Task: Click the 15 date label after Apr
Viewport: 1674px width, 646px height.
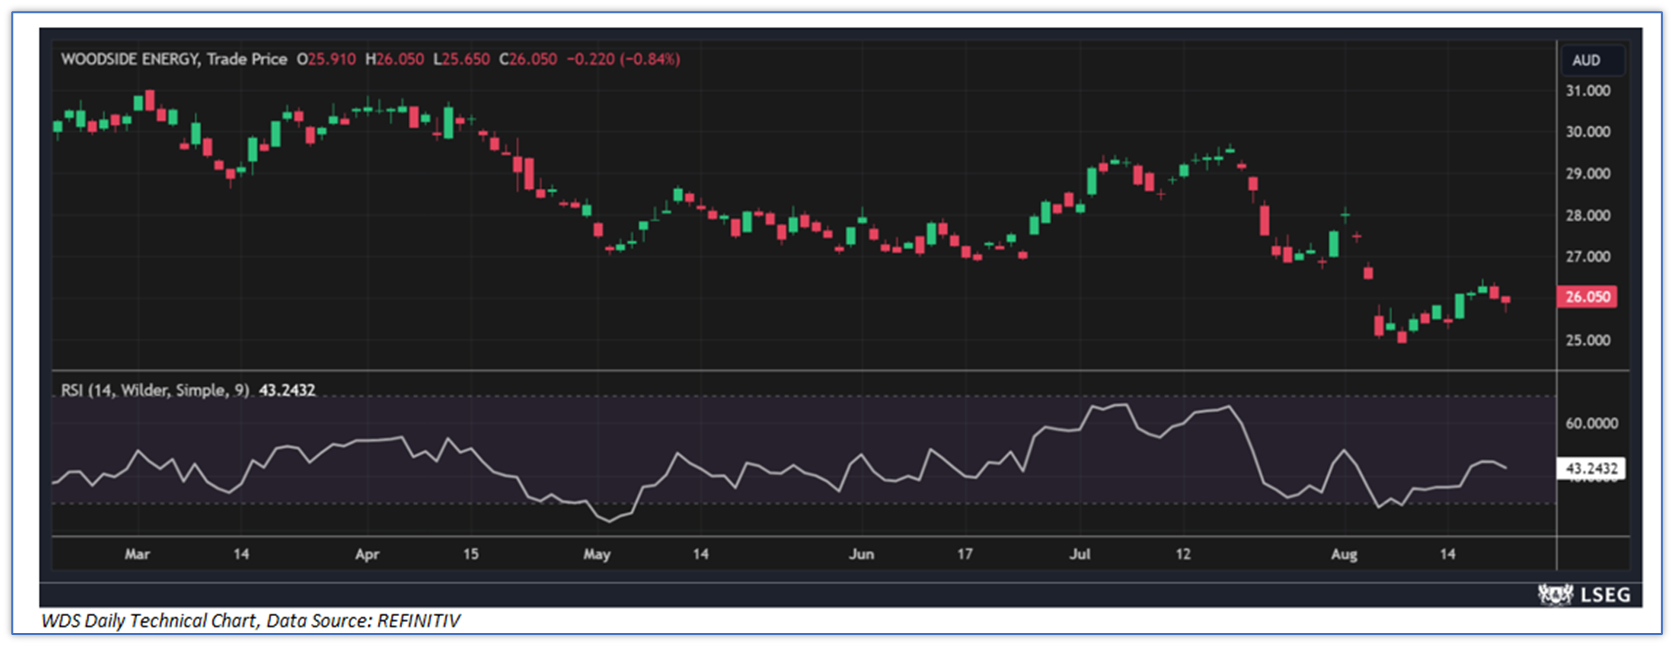Action: (x=471, y=554)
